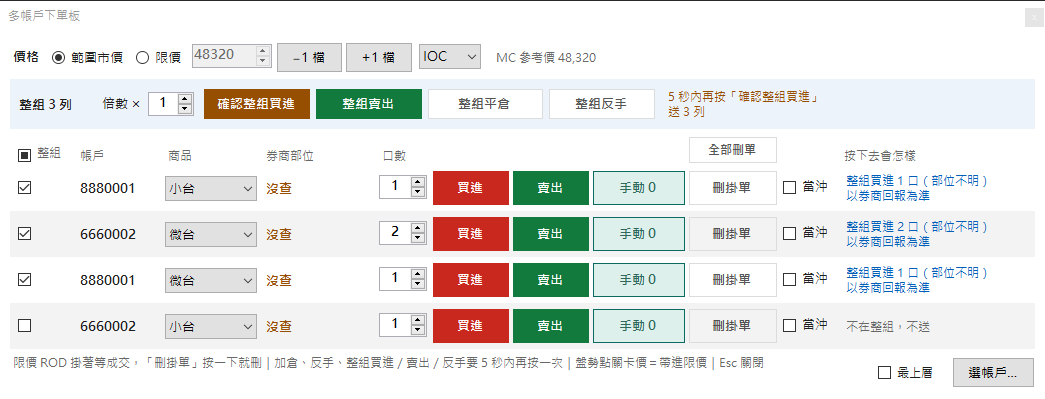Click 手動 0 in the 8880001 小台 row
The image size is (1045, 399).
638,188
